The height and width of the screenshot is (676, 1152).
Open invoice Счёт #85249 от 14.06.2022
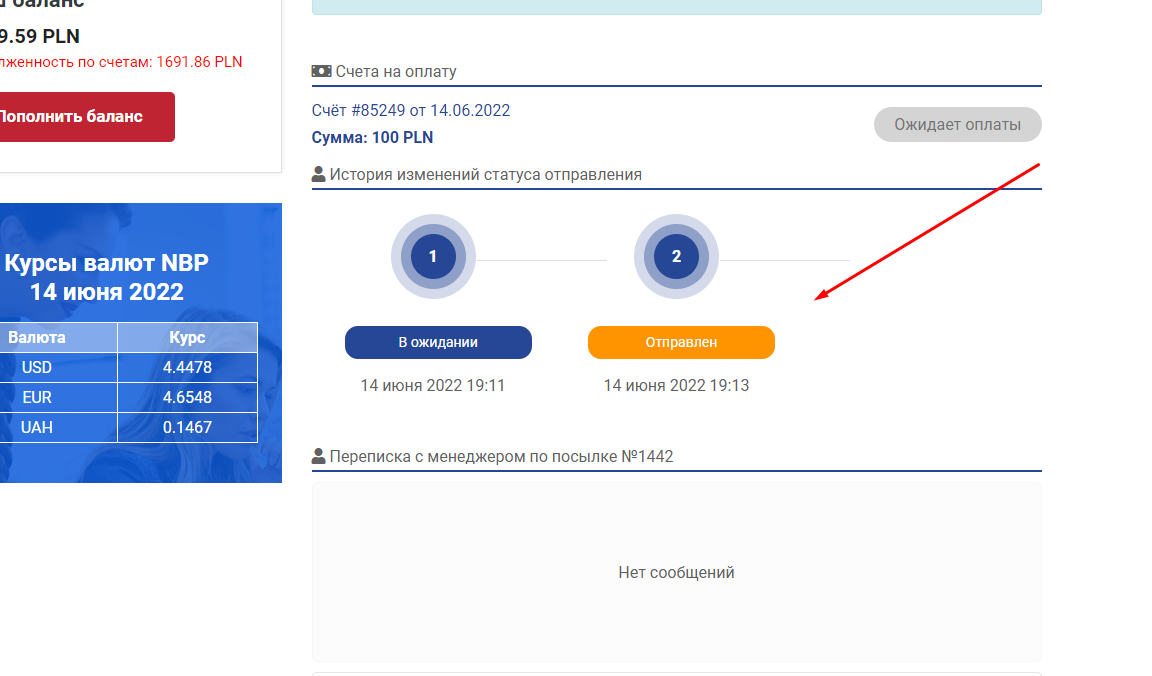pyautogui.click(x=411, y=110)
